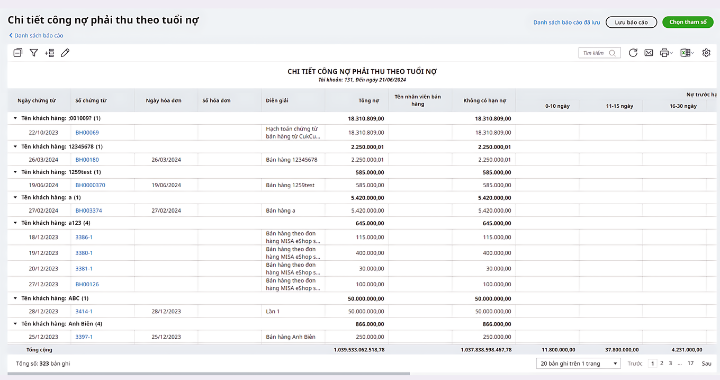The width and height of the screenshot is (720, 380).
Task: Click the send email envelope icon
Action: point(648,53)
